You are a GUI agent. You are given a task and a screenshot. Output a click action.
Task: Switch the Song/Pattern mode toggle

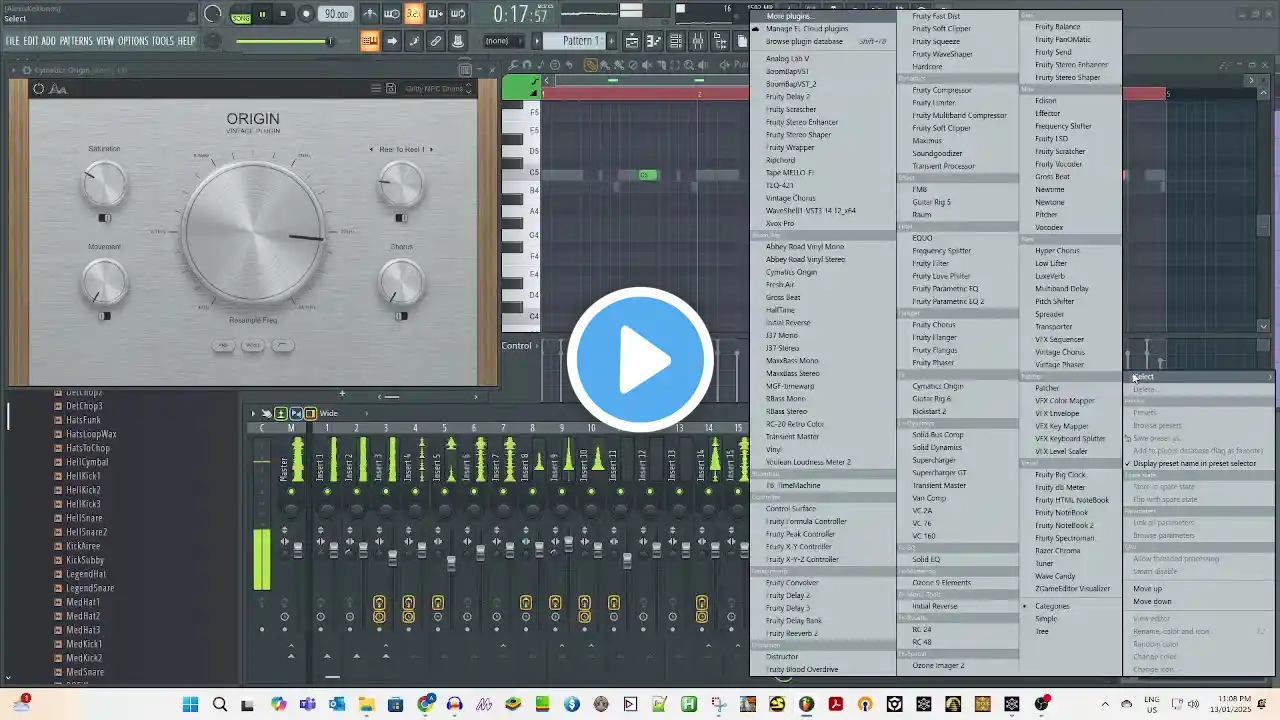click(x=241, y=15)
